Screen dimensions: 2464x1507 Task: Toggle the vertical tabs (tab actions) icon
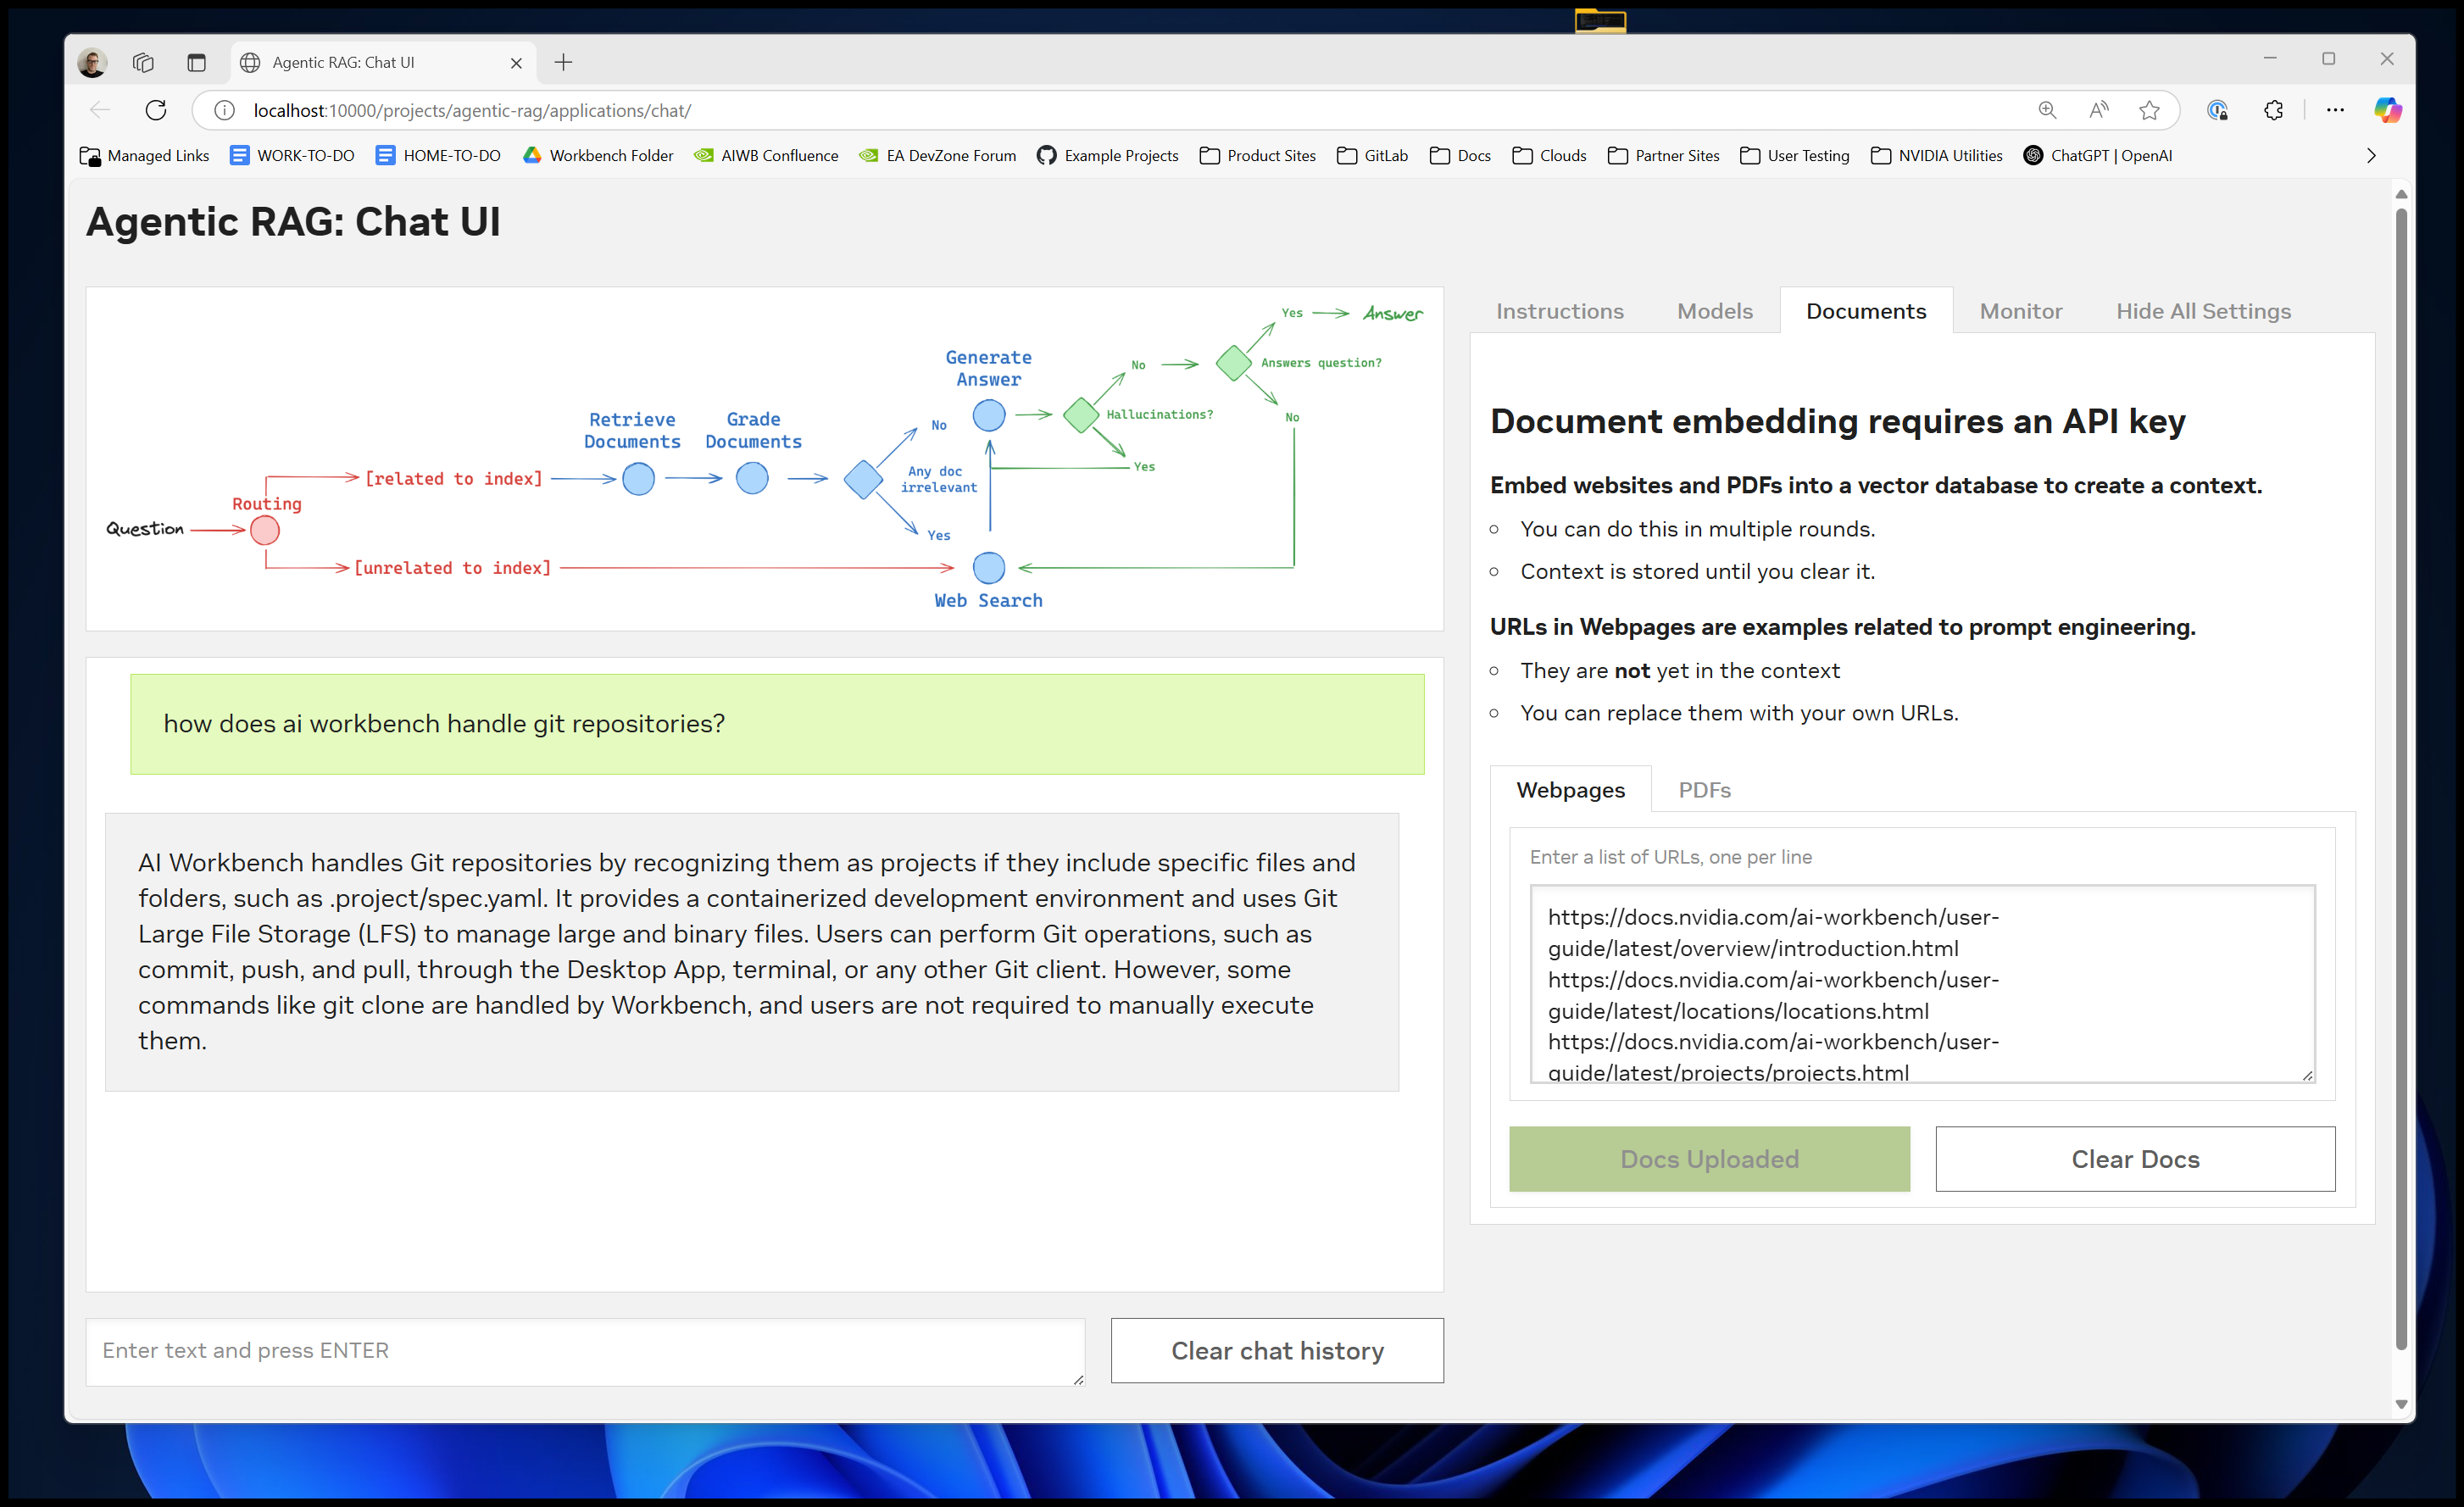[x=196, y=62]
